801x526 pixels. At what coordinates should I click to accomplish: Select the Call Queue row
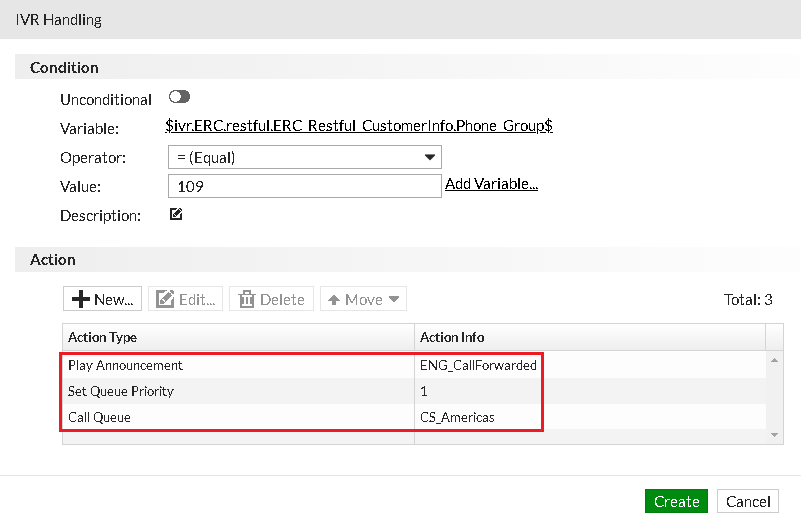(414, 417)
